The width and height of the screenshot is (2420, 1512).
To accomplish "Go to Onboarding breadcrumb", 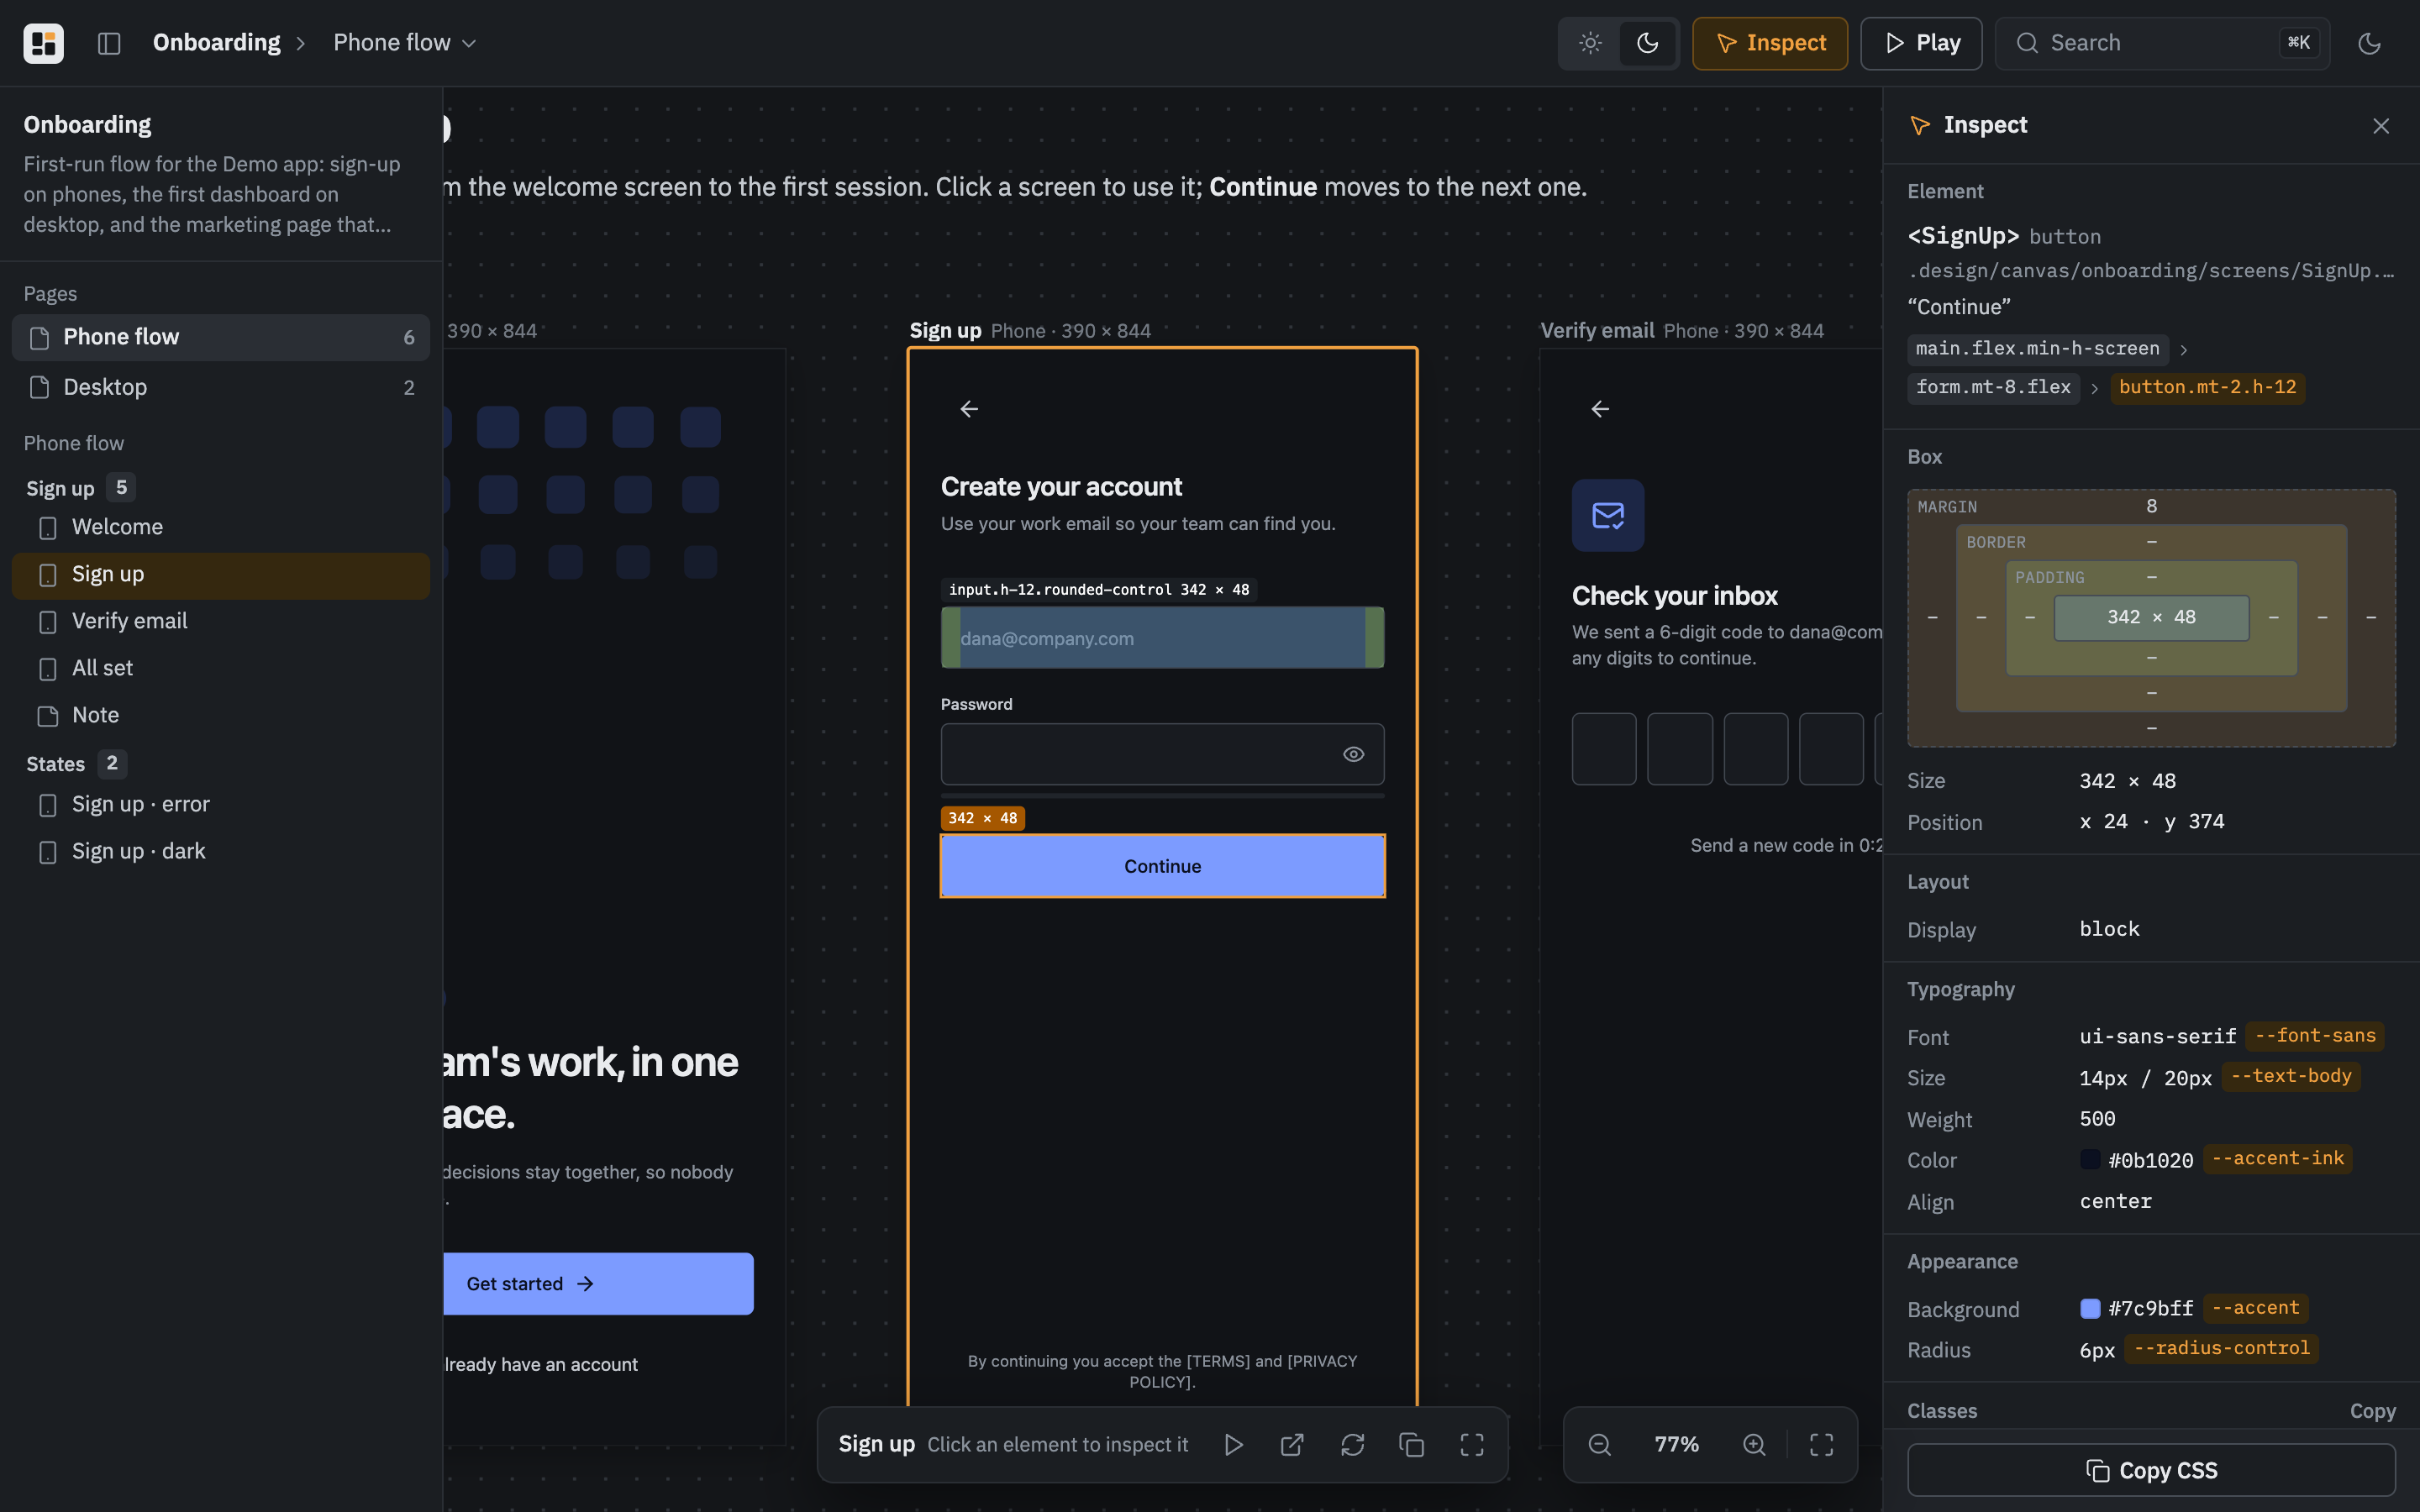I will pos(216,43).
